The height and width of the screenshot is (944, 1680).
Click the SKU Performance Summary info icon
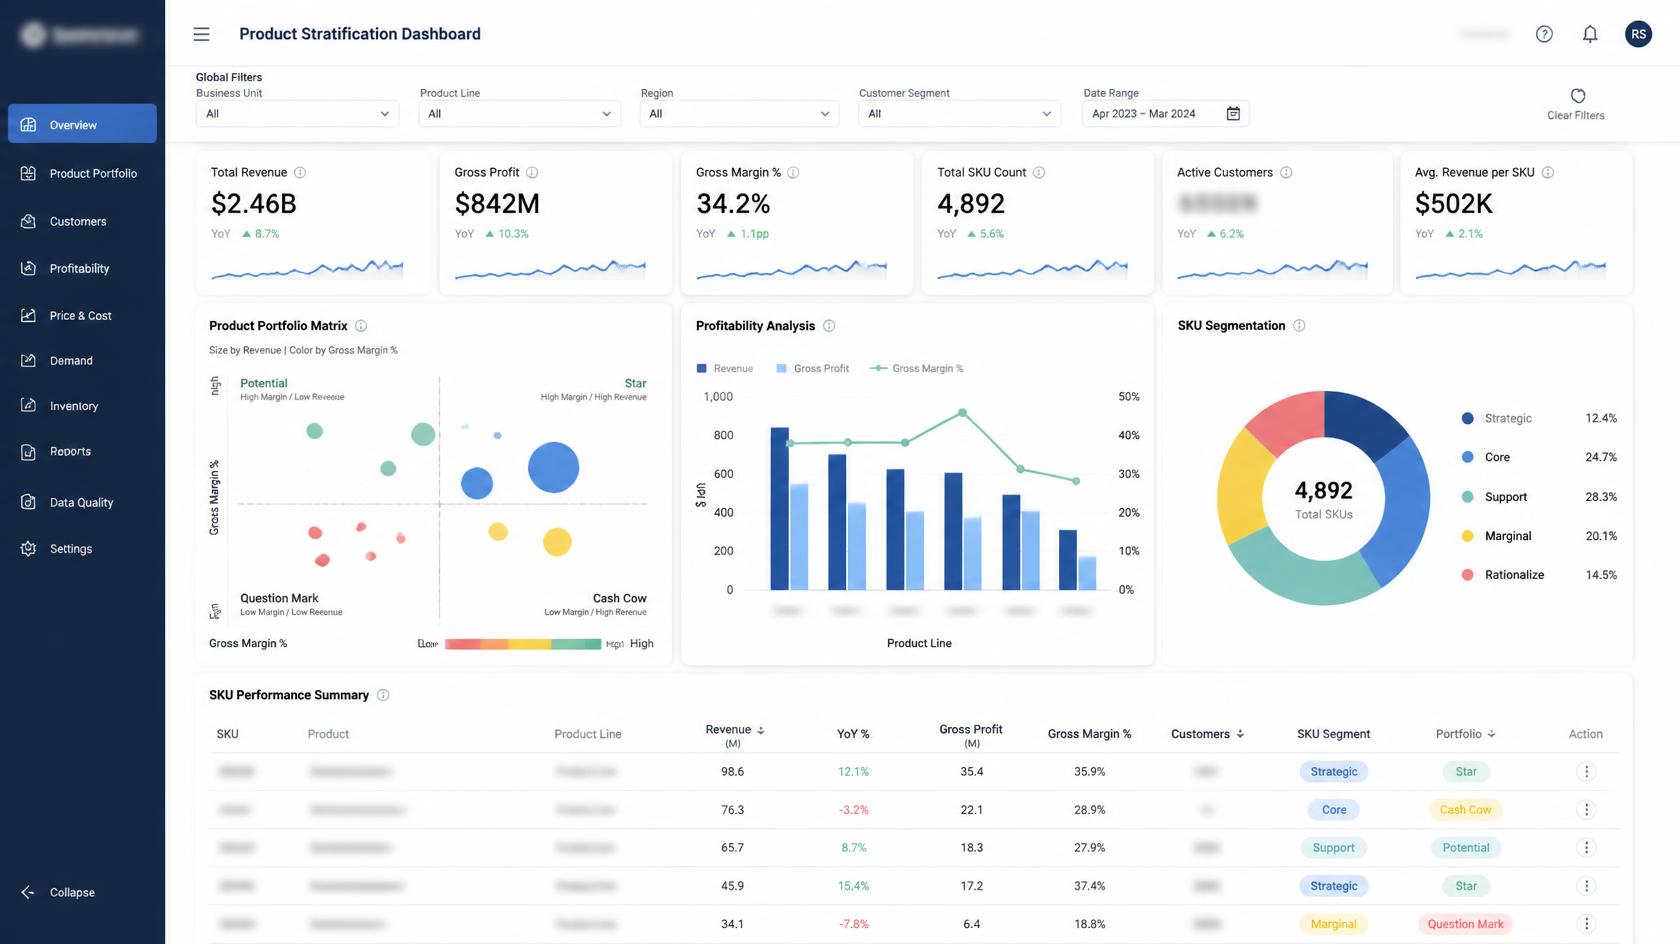point(383,695)
